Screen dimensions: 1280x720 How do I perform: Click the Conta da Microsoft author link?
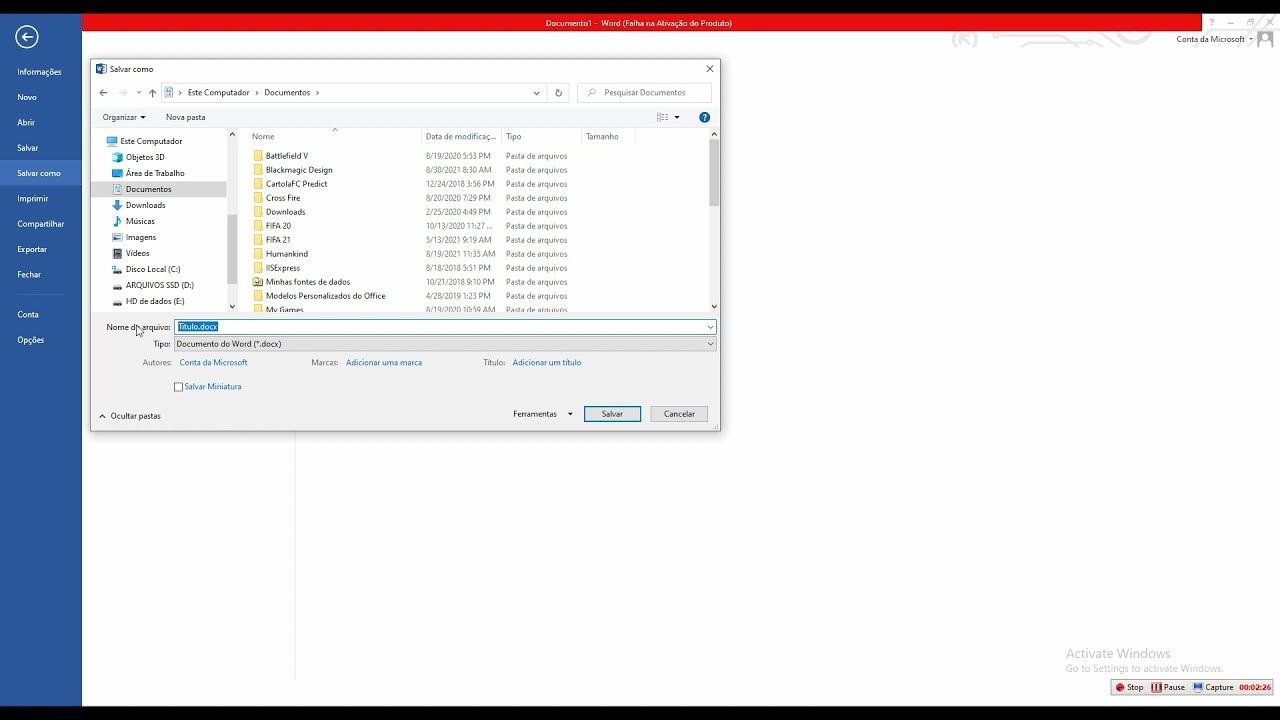click(x=213, y=363)
